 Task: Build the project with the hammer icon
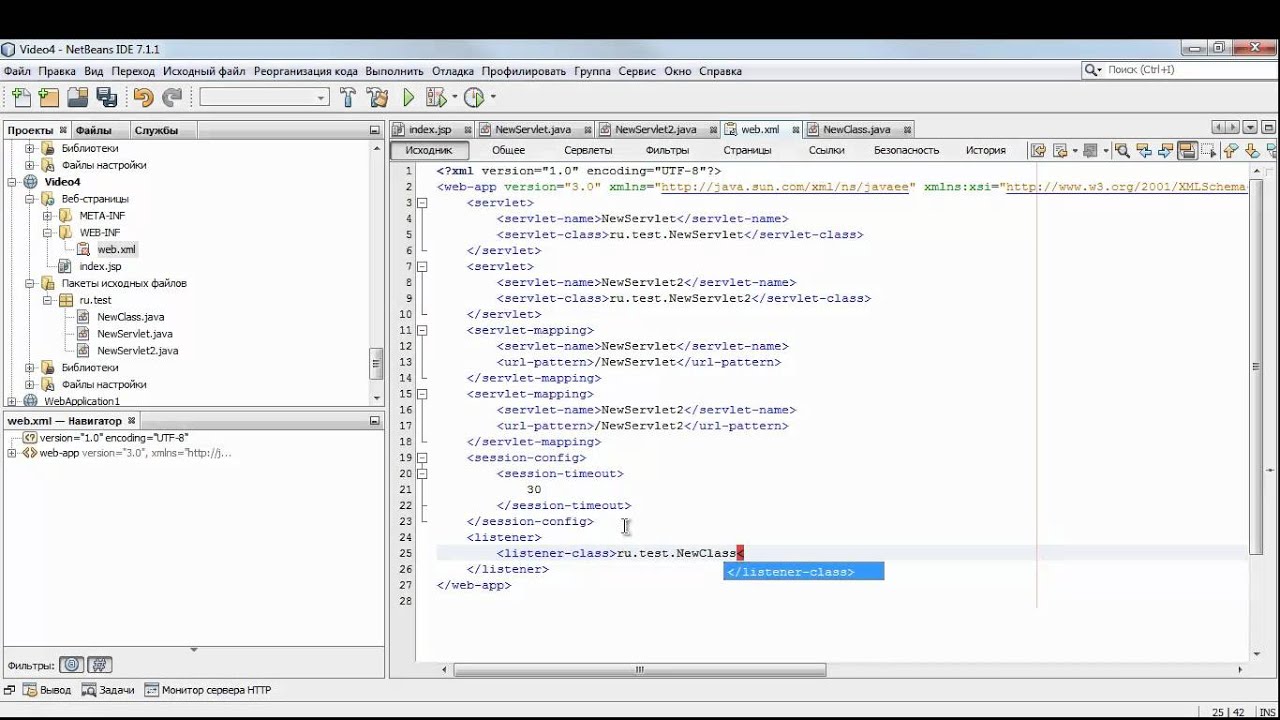348,97
